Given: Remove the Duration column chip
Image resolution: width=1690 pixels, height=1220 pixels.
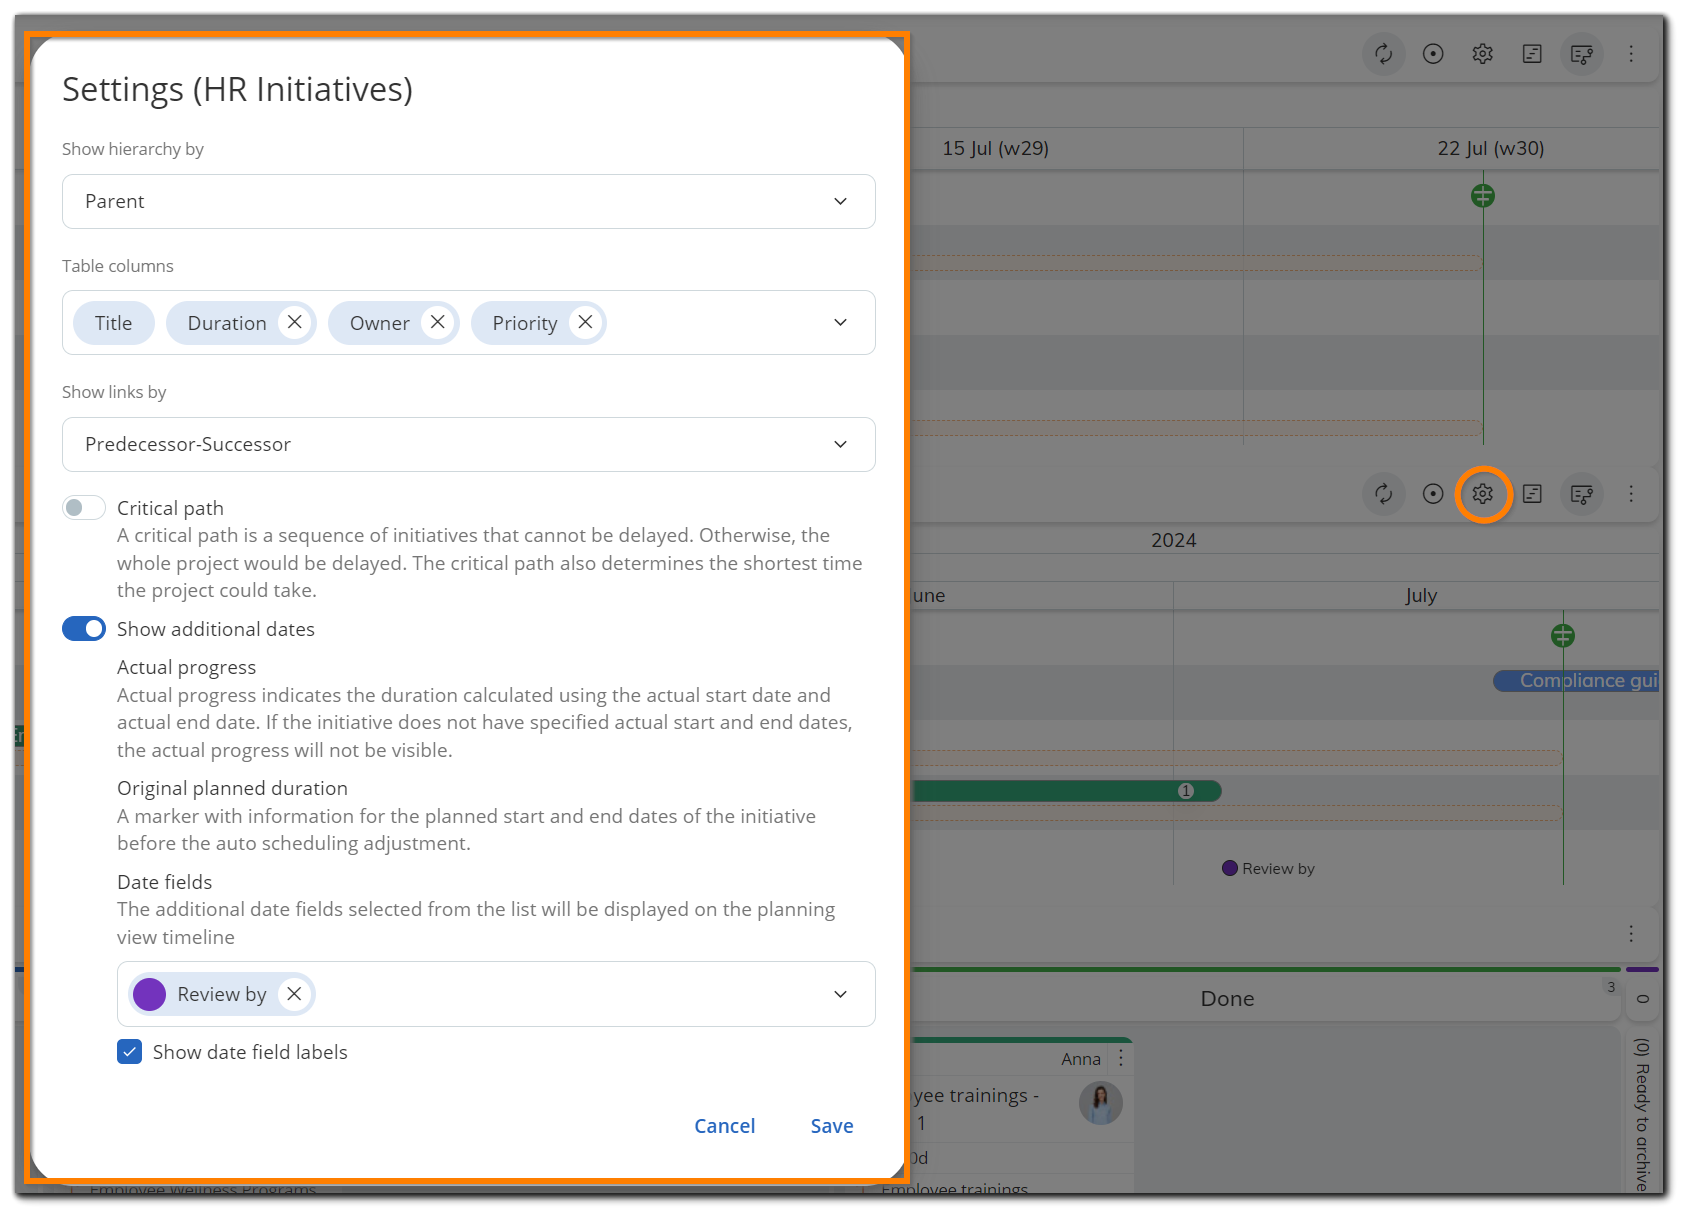Looking at the screenshot, I should coord(294,322).
